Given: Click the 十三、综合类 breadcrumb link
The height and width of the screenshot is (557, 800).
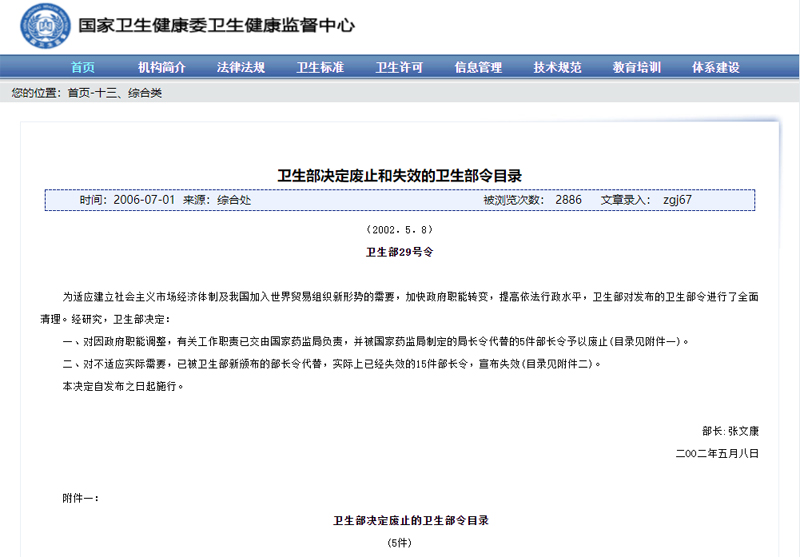Looking at the screenshot, I should coord(128,93).
